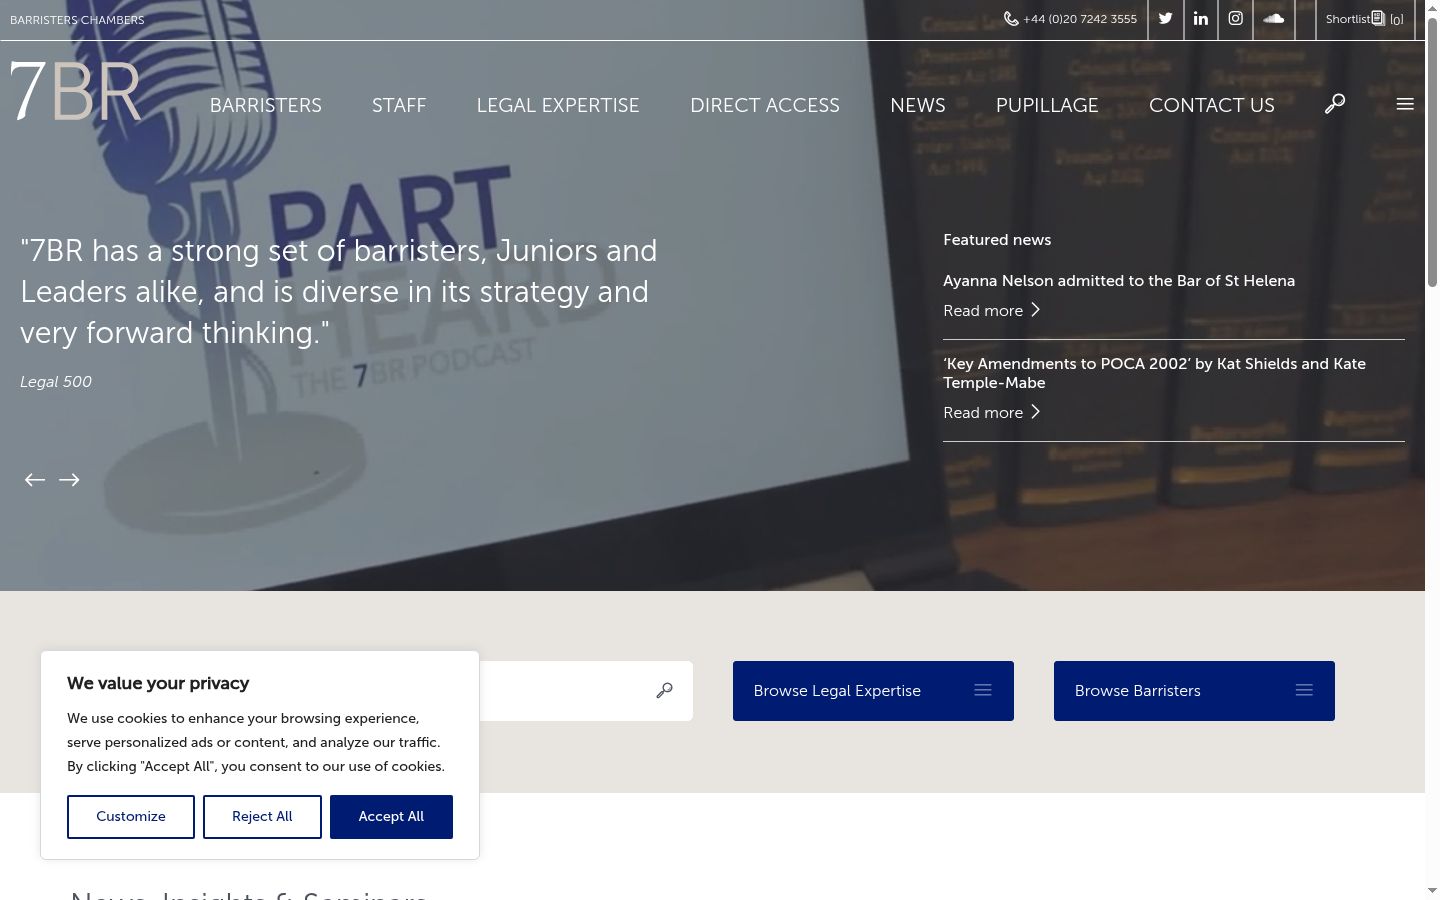This screenshot has width=1440, height=900.
Task: Open the Twitter social icon
Action: click(x=1165, y=19)
